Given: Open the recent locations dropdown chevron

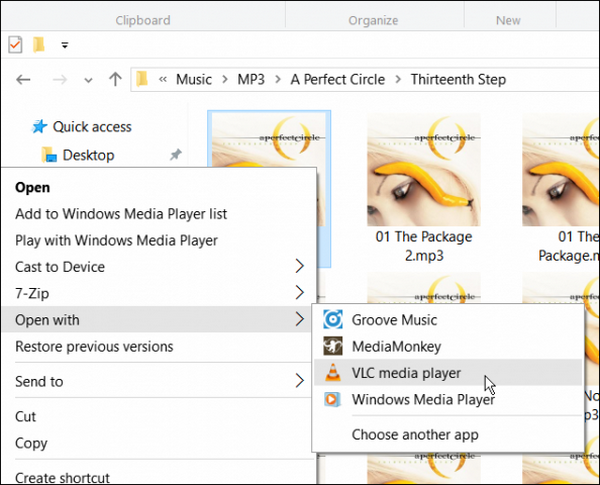Looking at the screenshot, I should point(88,80).
